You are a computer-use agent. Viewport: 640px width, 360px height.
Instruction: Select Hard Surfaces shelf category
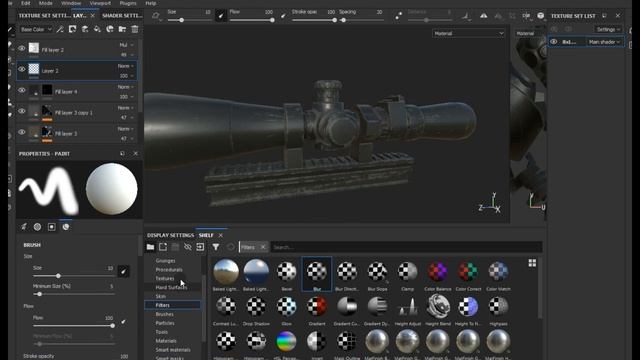coord(171,287)
